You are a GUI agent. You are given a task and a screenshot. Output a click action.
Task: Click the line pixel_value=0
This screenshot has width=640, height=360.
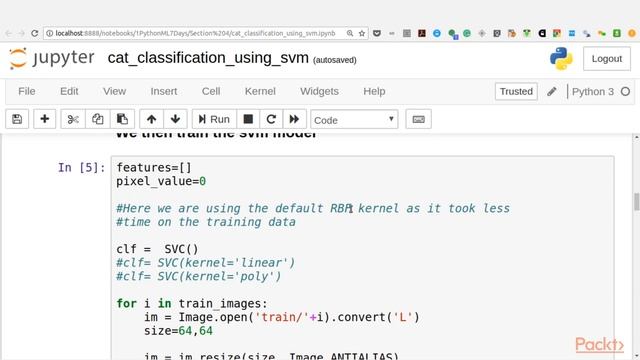[161, 181]
